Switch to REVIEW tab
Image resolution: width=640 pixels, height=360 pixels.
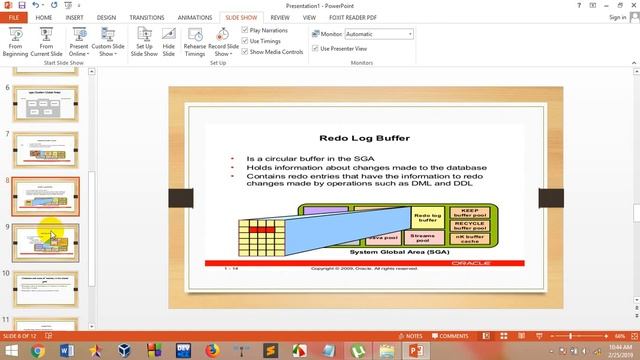(x=280, y=18)
